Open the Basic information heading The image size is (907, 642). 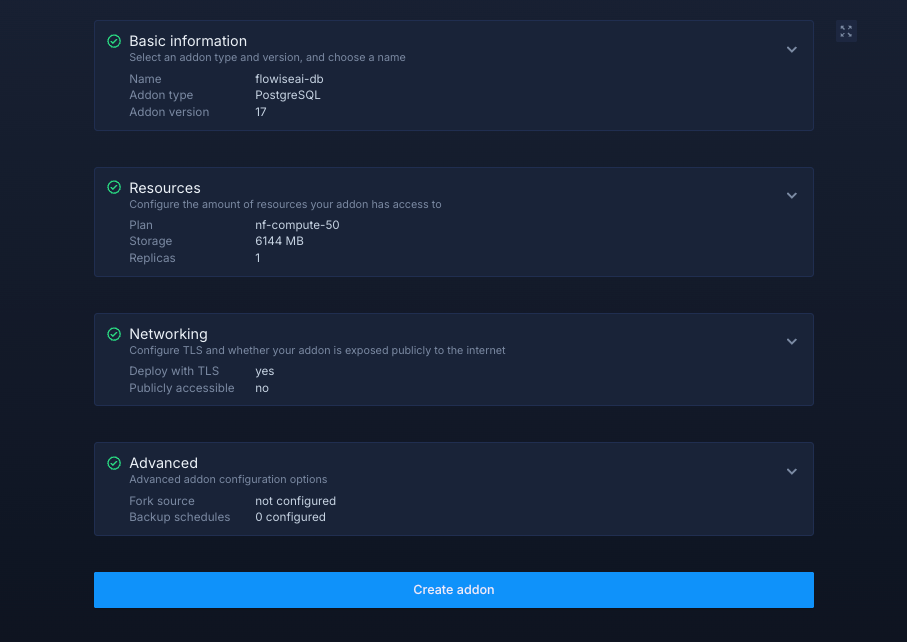[x=188, y=41]
